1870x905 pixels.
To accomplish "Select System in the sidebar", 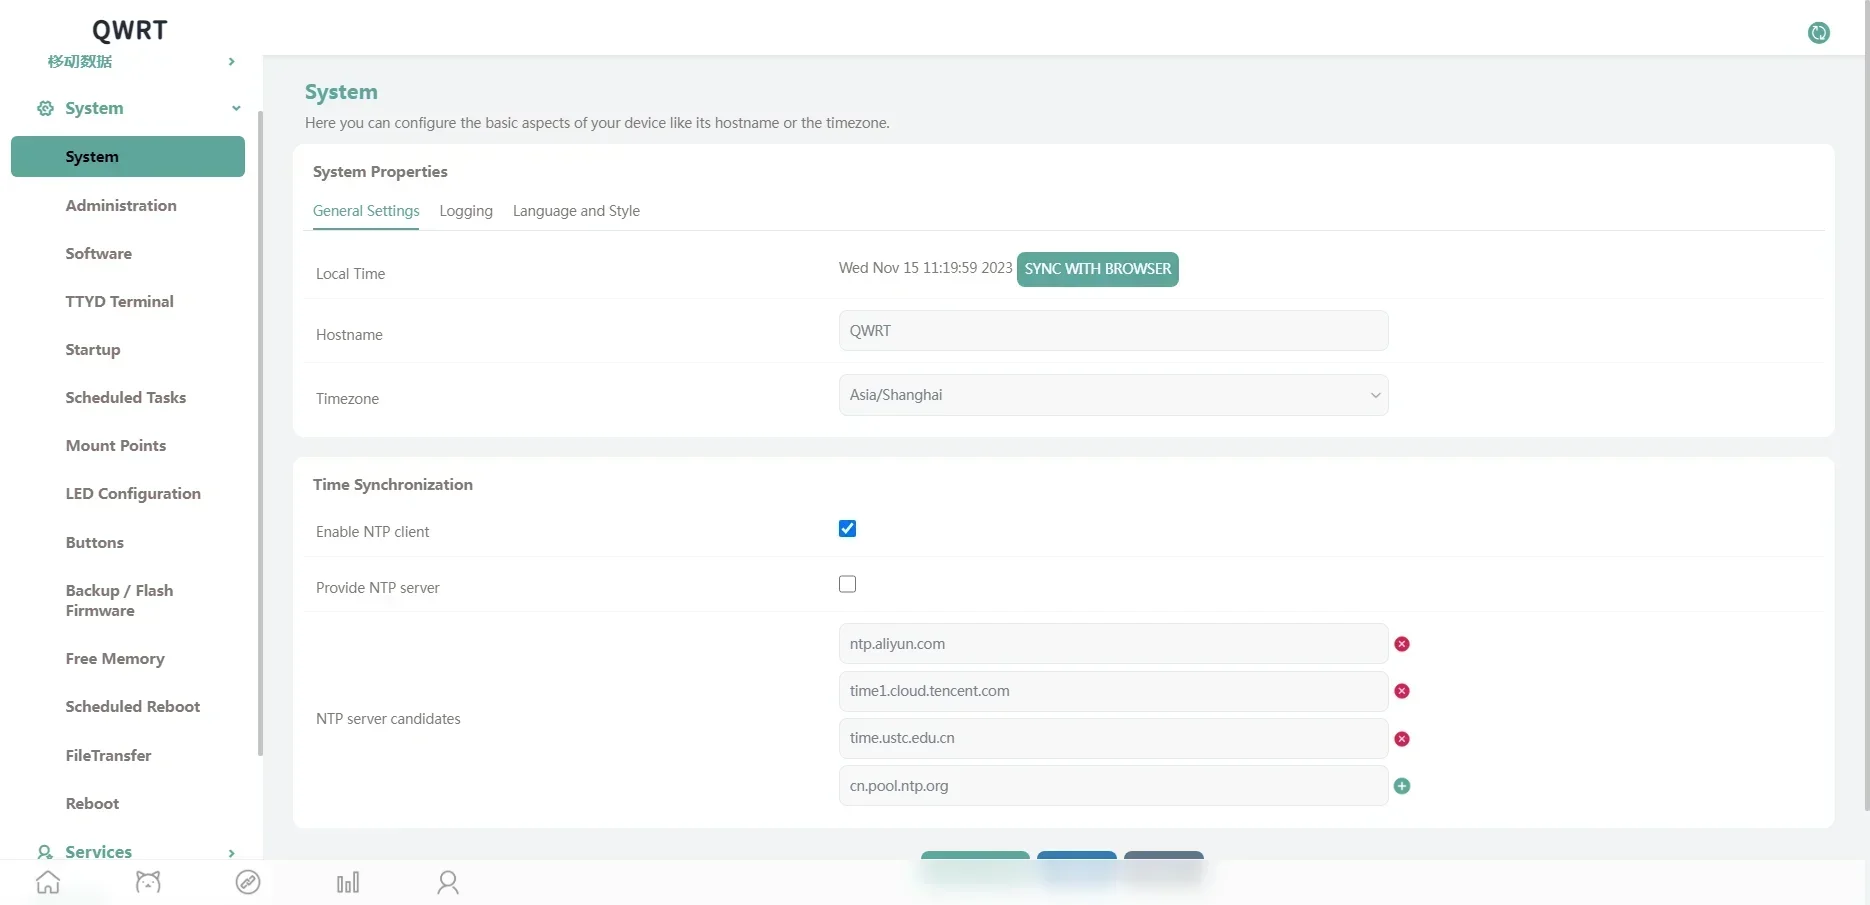I will tap(128, 157).
